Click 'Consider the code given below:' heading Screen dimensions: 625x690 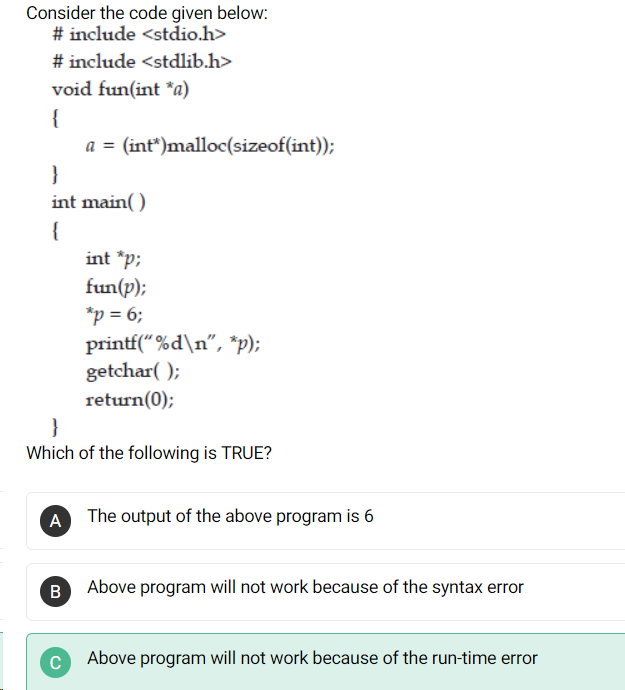(147, 13)
